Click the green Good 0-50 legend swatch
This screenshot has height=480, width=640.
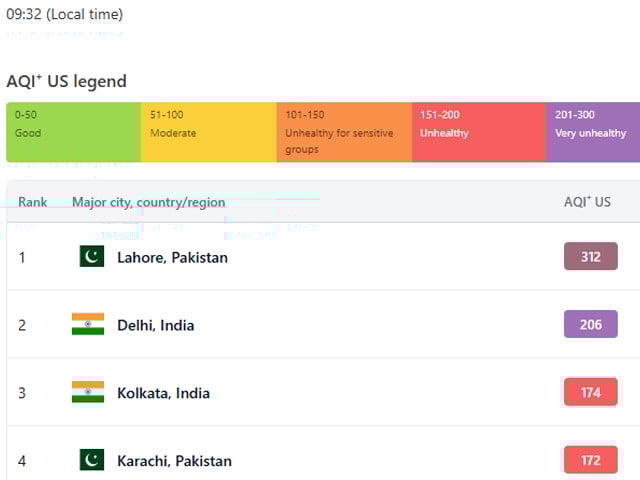(73, 132)
